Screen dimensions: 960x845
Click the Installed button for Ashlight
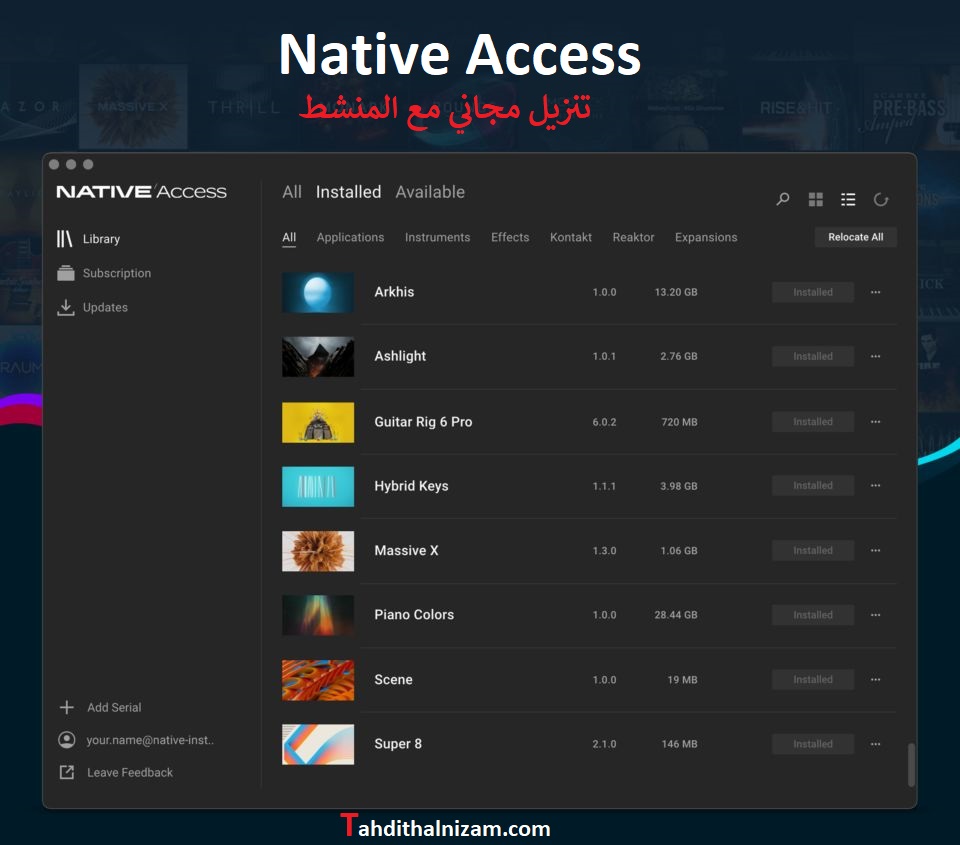812,356
